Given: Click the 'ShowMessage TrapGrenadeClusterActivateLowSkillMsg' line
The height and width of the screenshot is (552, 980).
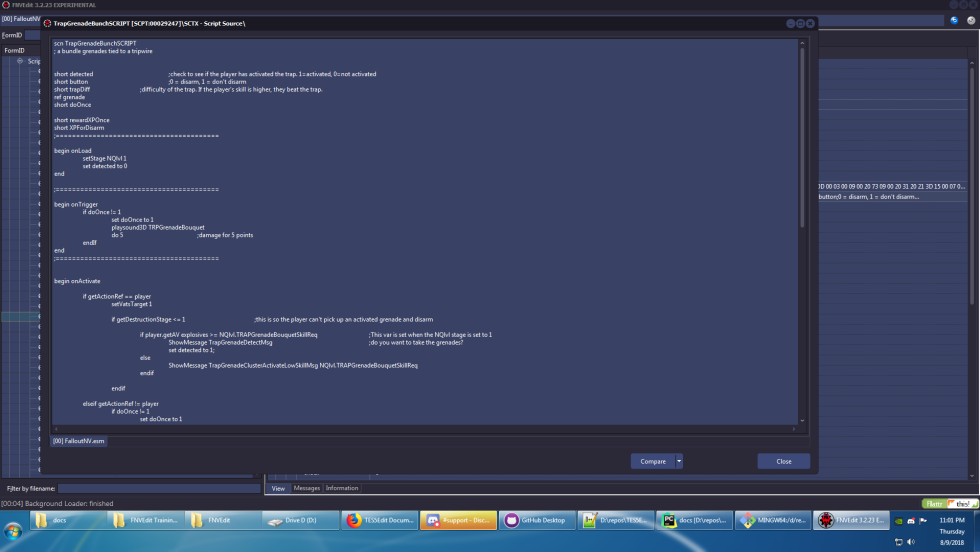Looking at the screenshot, I should pos(293,365).
